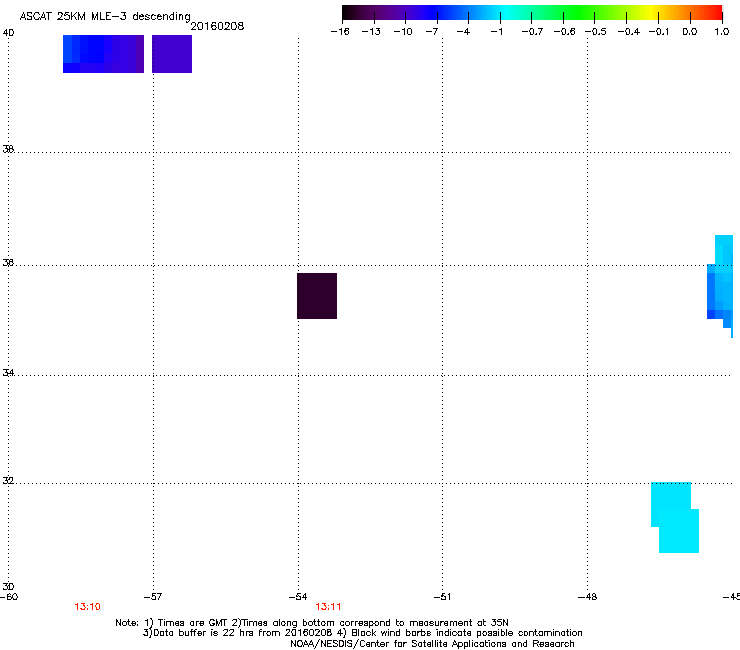
Task: Click the -0.7 color bar label
Action: [x=532, y=32]
